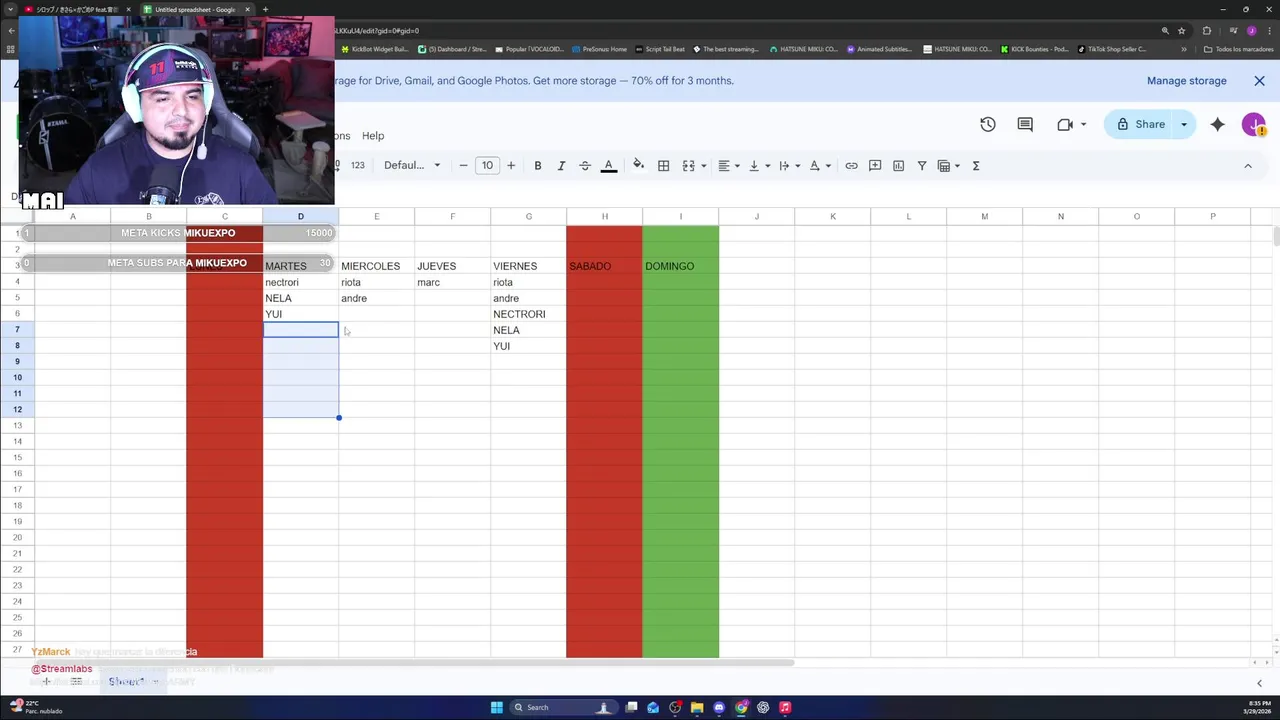Create a filter

[922, 165]
